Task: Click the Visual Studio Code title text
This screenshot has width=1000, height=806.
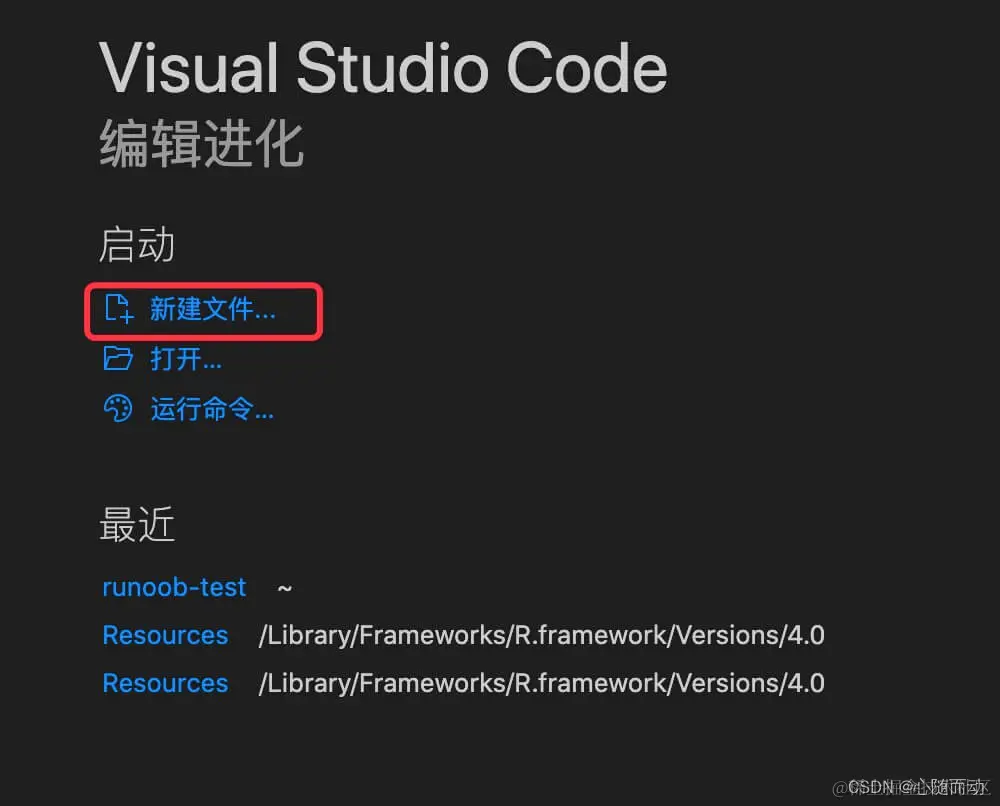Action: 382,67
